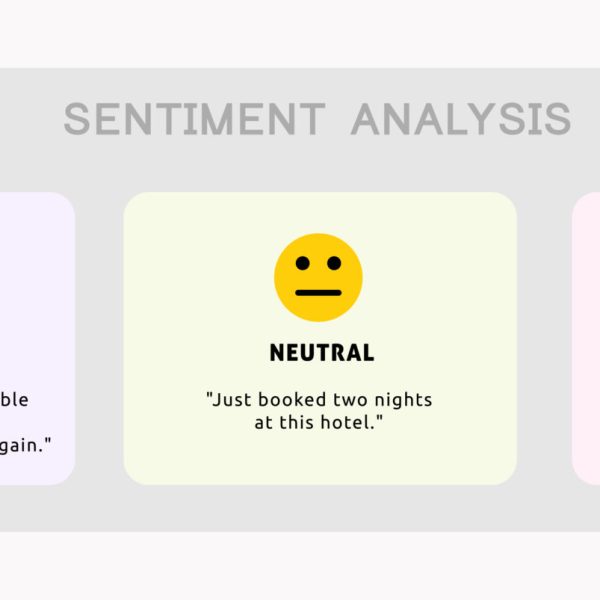Click the letter S starting SENTIMENT heading
Viewport: 600px width, 600px height.
pos(76,119)
